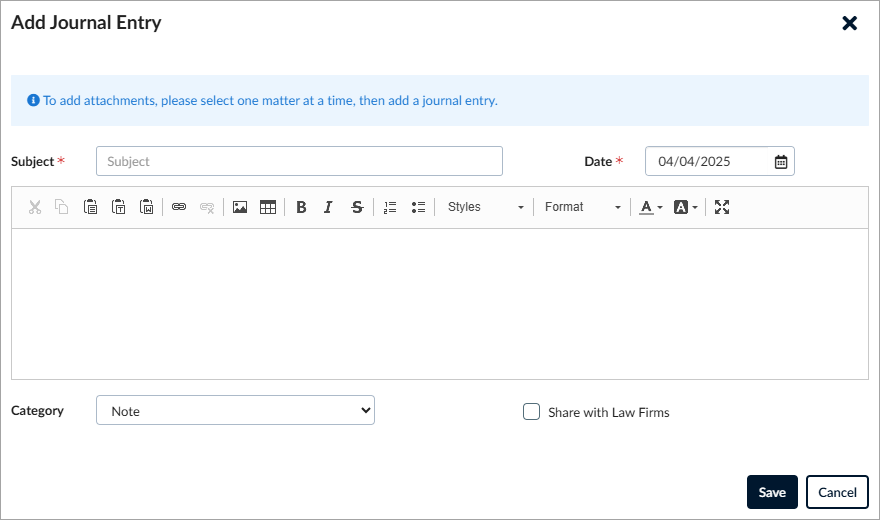Click the Subject input field
The height and width of the screenshot is (520, 880).
pyautogui.click(x=299, y=161)
